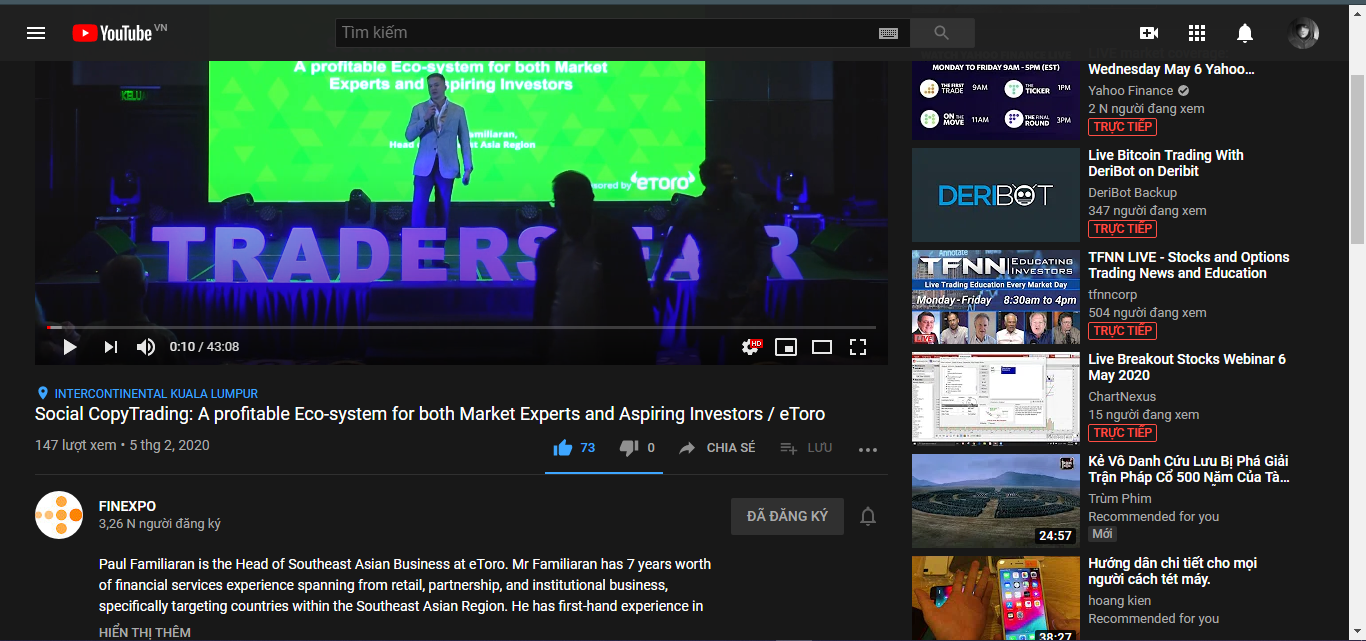Mute the video volume

point(146,347)
